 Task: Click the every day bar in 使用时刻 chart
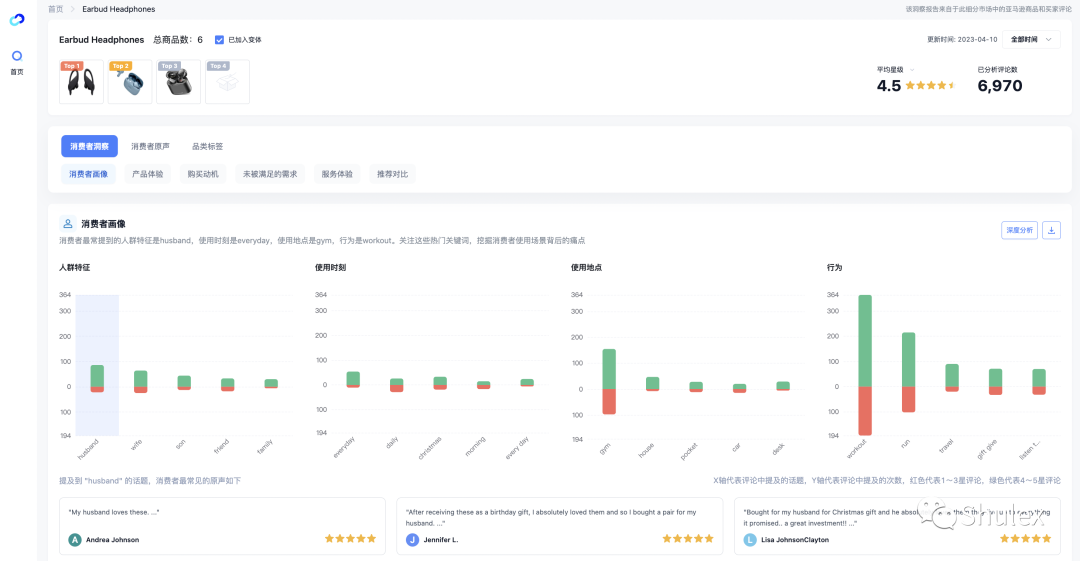[x=527, y=382]
